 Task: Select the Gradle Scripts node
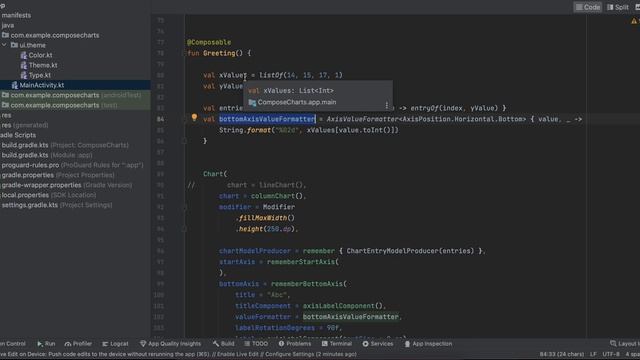point(18,135)
